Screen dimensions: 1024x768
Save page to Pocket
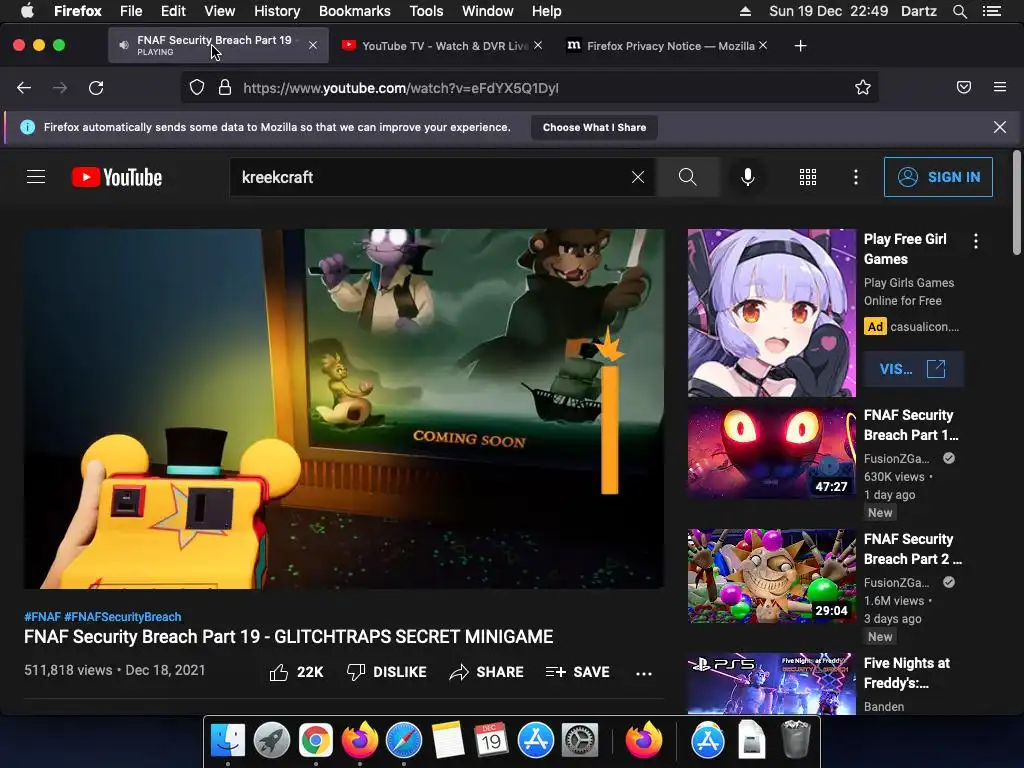(x=964, y=88)
